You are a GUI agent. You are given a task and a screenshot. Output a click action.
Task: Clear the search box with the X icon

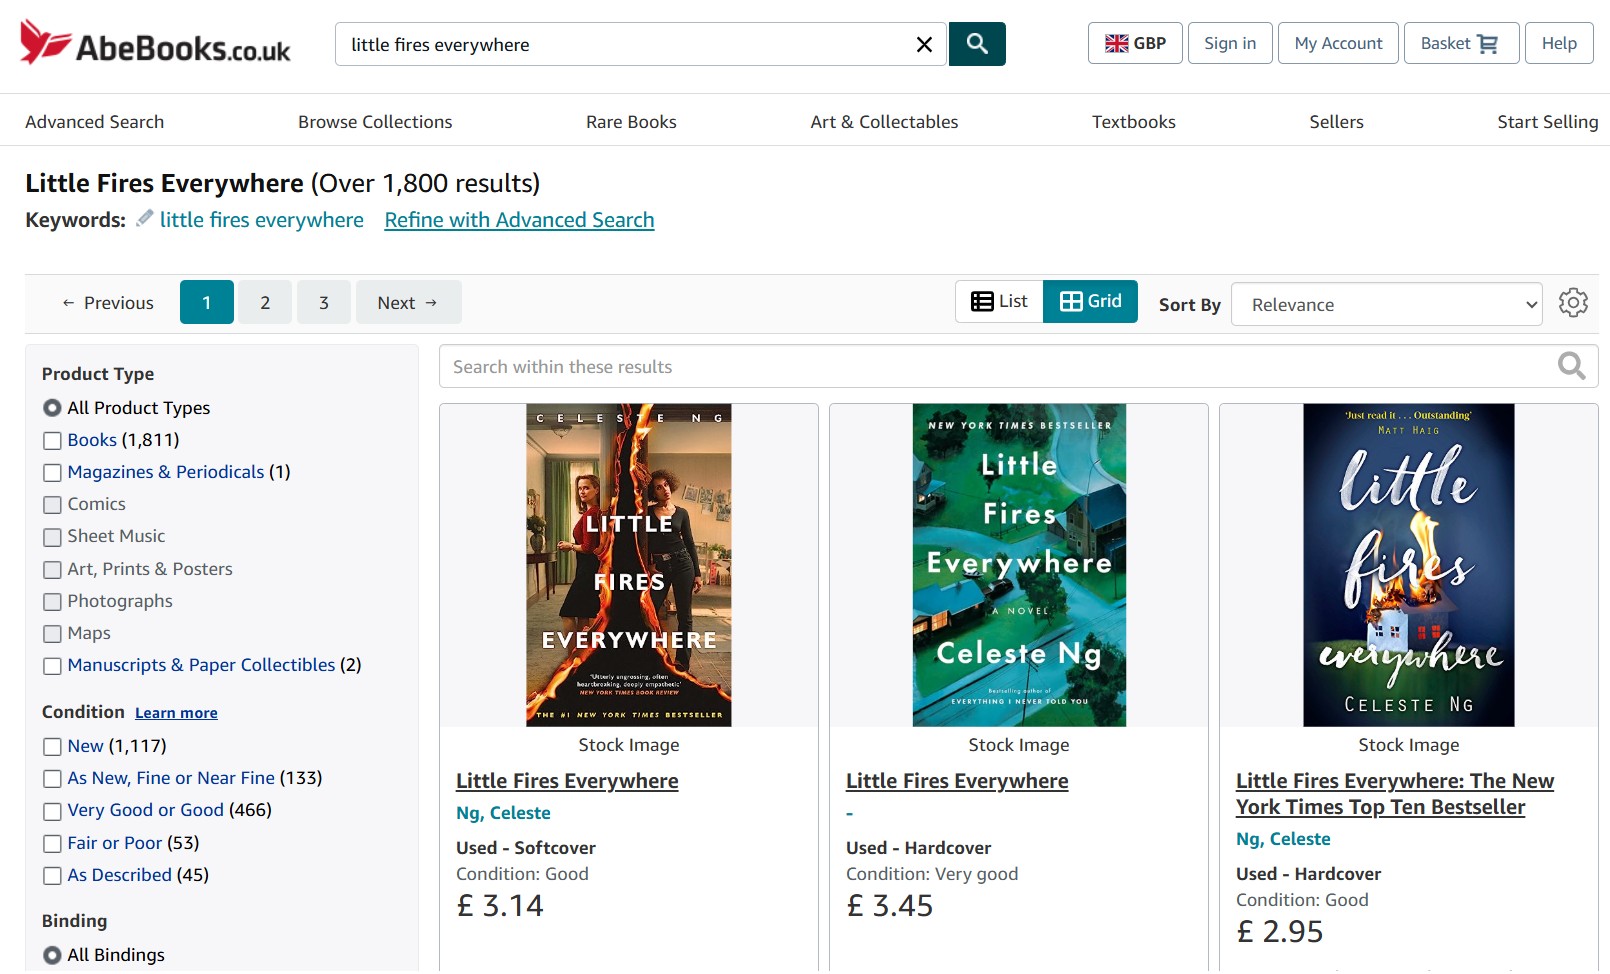[921, 44]
